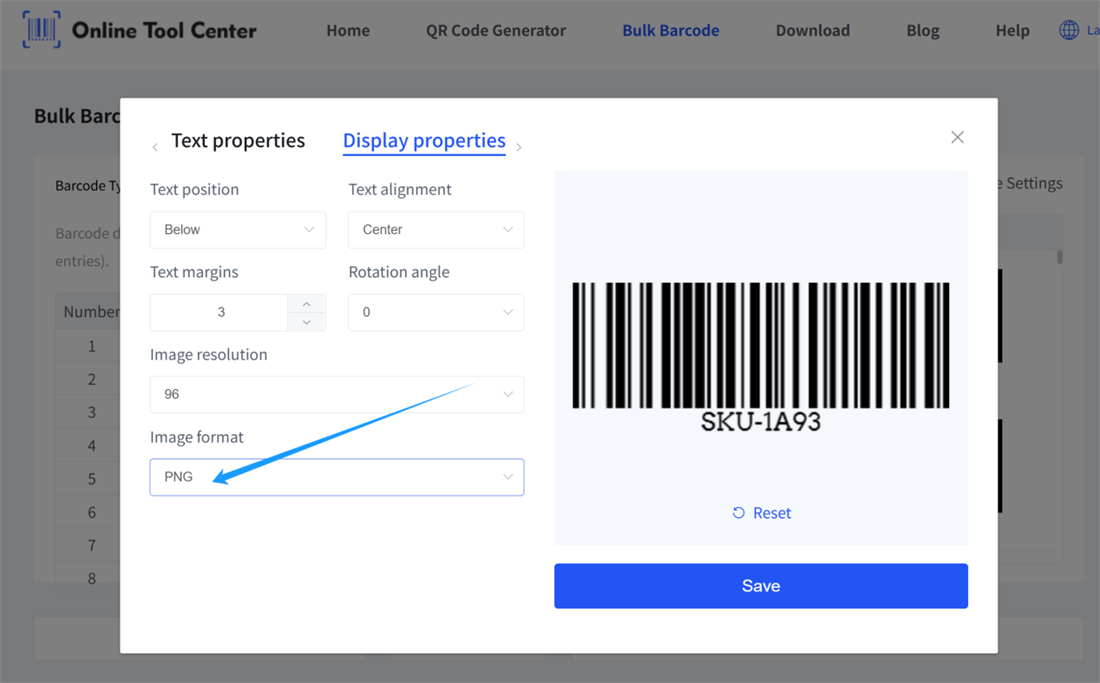Click the Online Tool Center barcode logo icon
Screen dimensions: 1100x683
coord(40,30)
